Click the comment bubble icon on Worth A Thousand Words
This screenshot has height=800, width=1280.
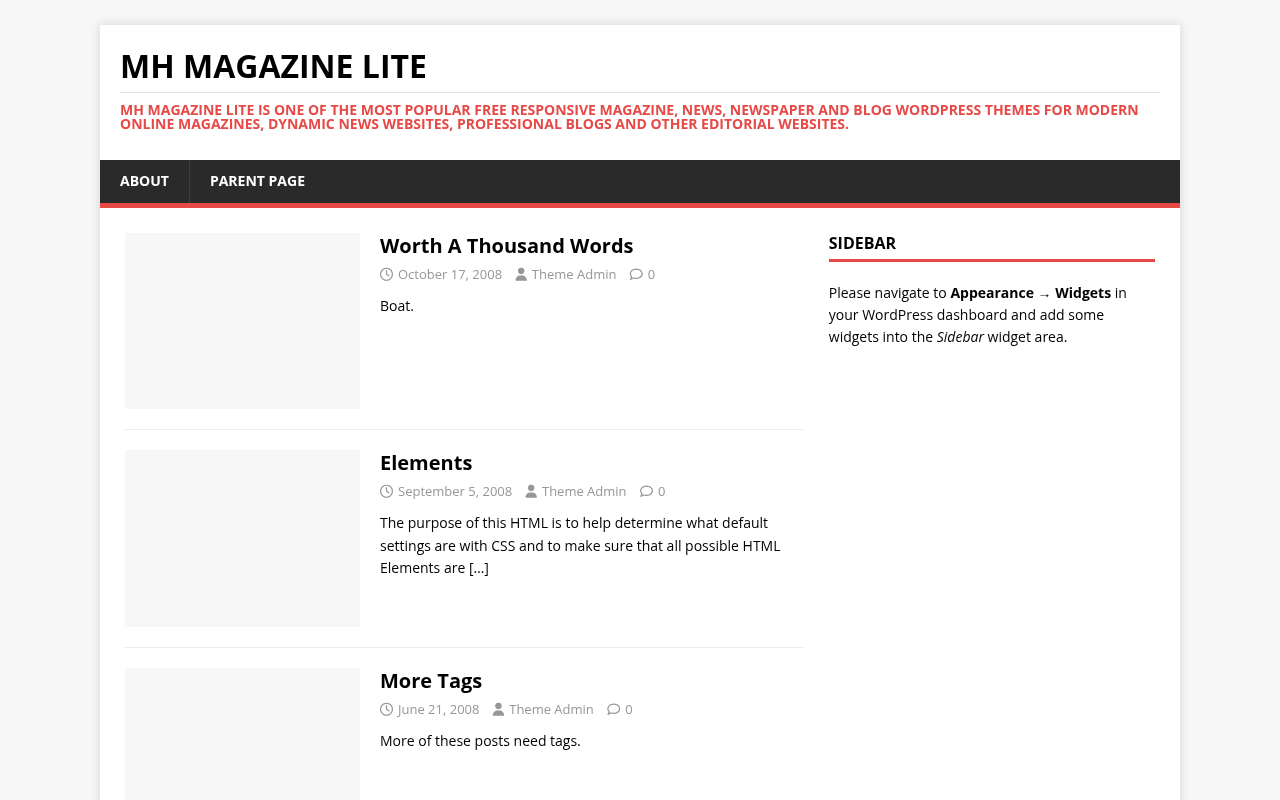636,274
